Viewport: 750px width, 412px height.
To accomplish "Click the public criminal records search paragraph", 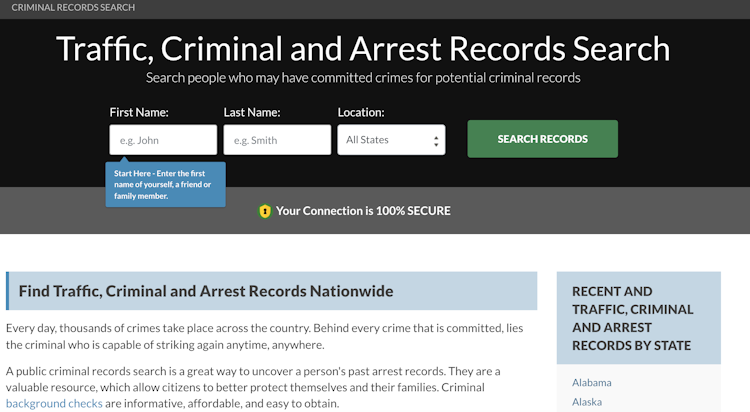I will (x=253, y=387).
